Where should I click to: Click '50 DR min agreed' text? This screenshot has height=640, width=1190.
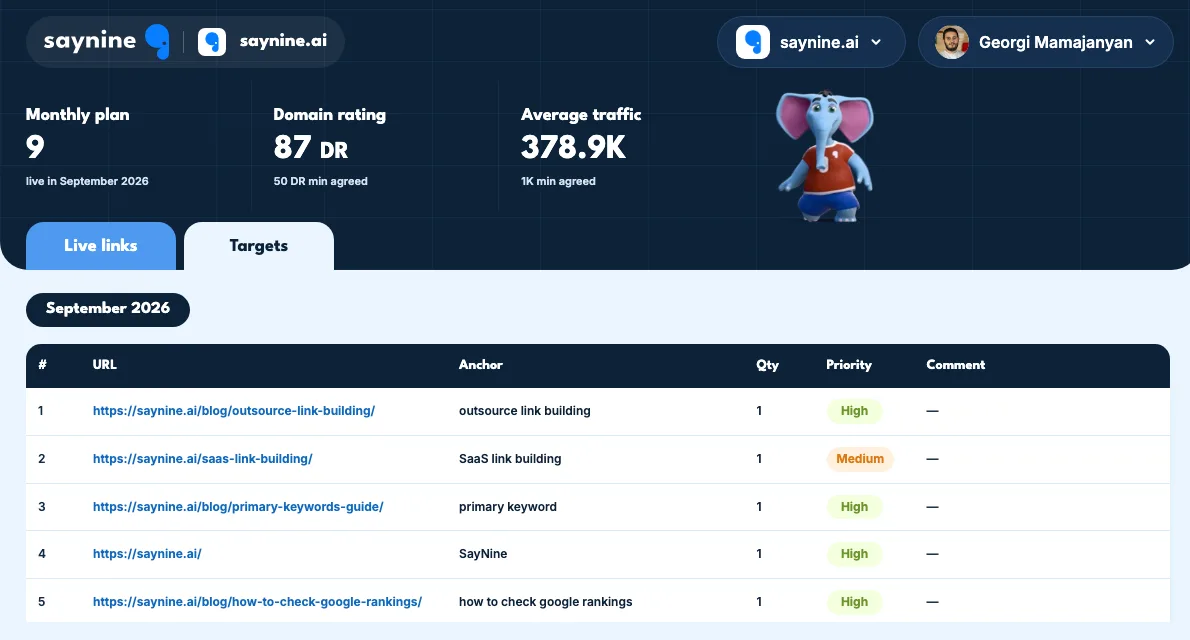click(320, 181)
